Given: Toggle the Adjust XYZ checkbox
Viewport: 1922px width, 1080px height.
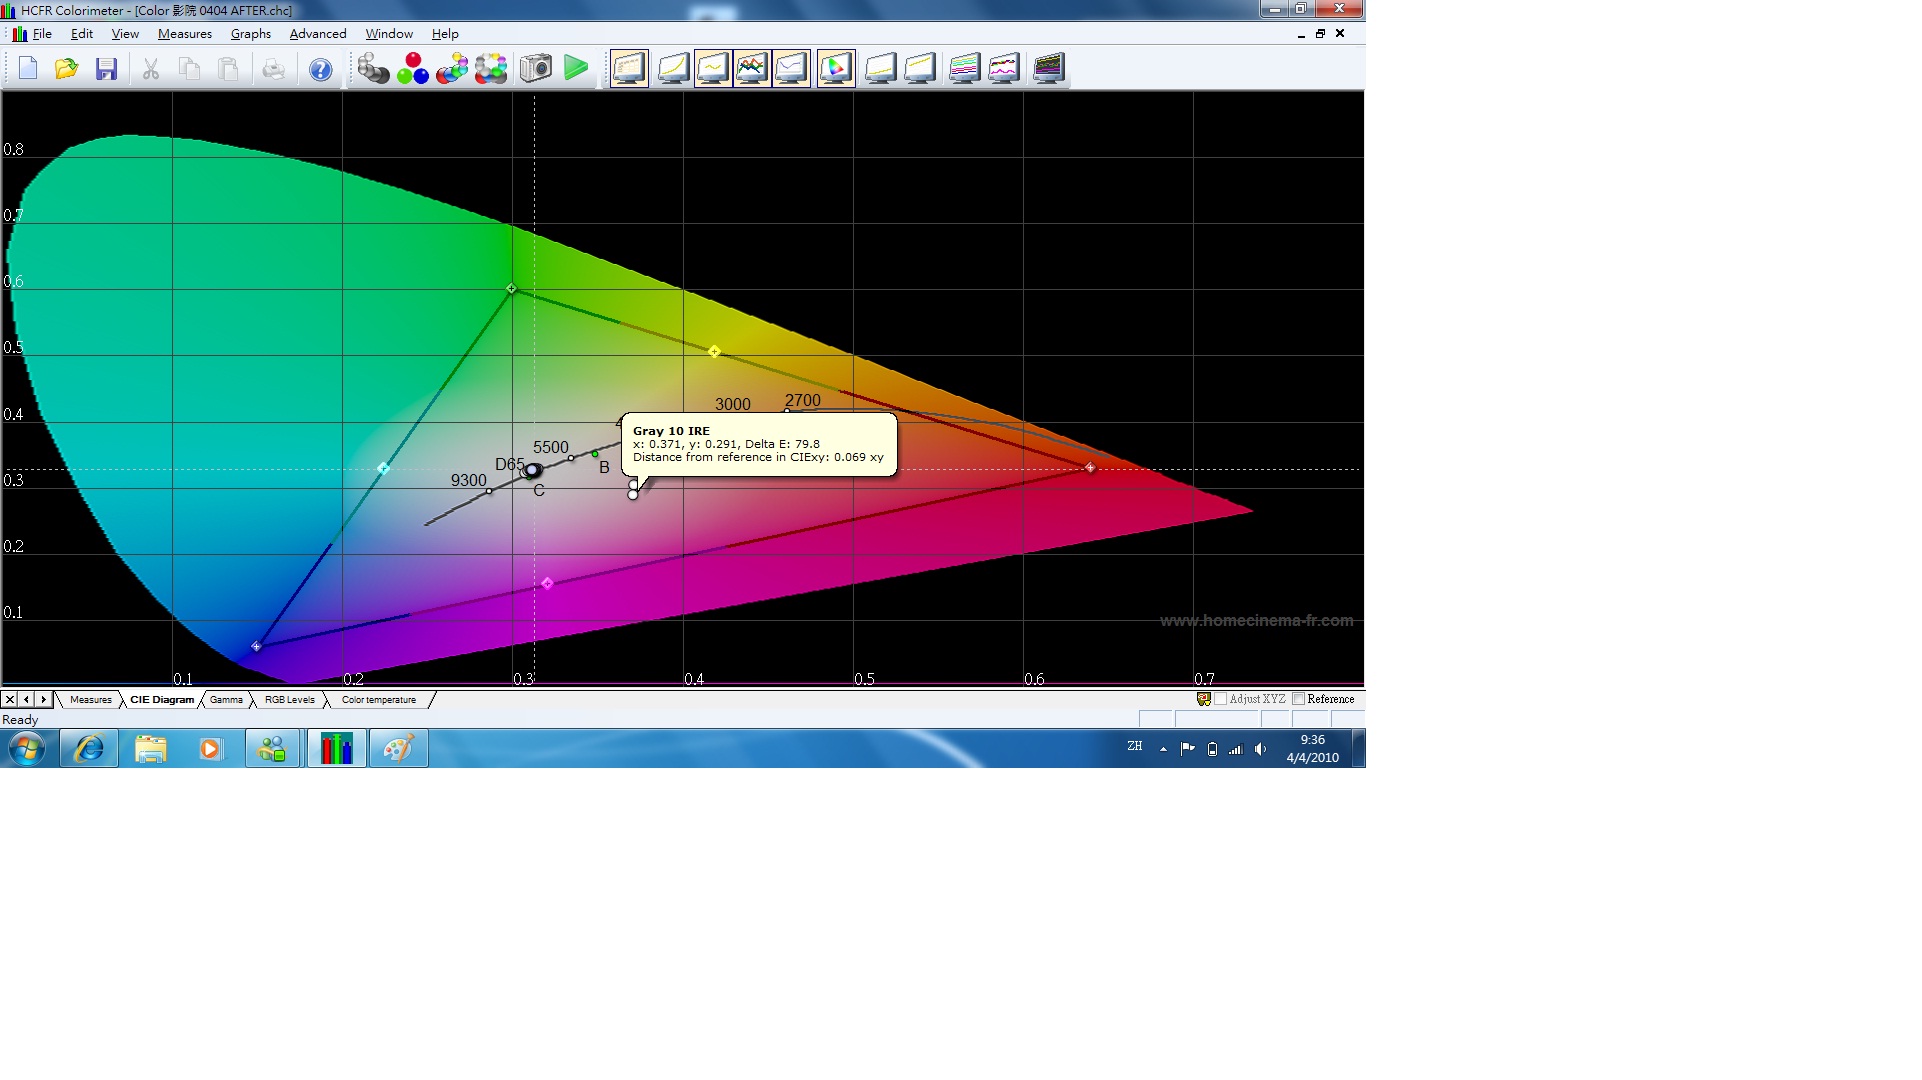Looking at the screenshot, I should click(x=1220, y=698).
